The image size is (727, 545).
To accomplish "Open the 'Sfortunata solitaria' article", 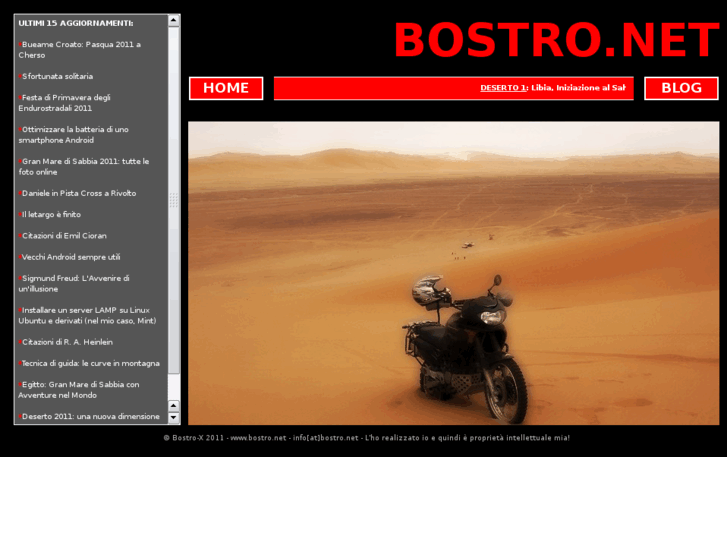I will click(57, 76).
